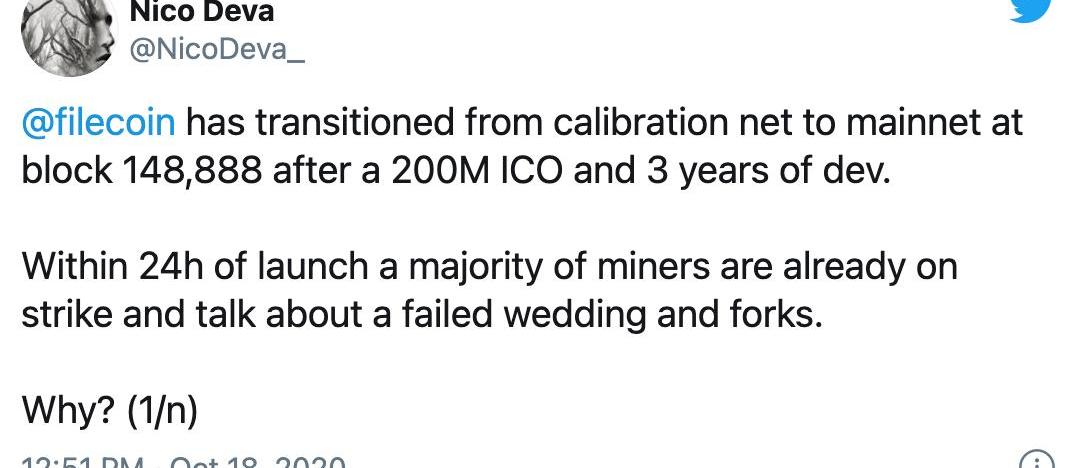This screenshot has width=1070, height=468.
Task: Click the Oct 18, 2020 tweet date
Action: pos(260,464)
